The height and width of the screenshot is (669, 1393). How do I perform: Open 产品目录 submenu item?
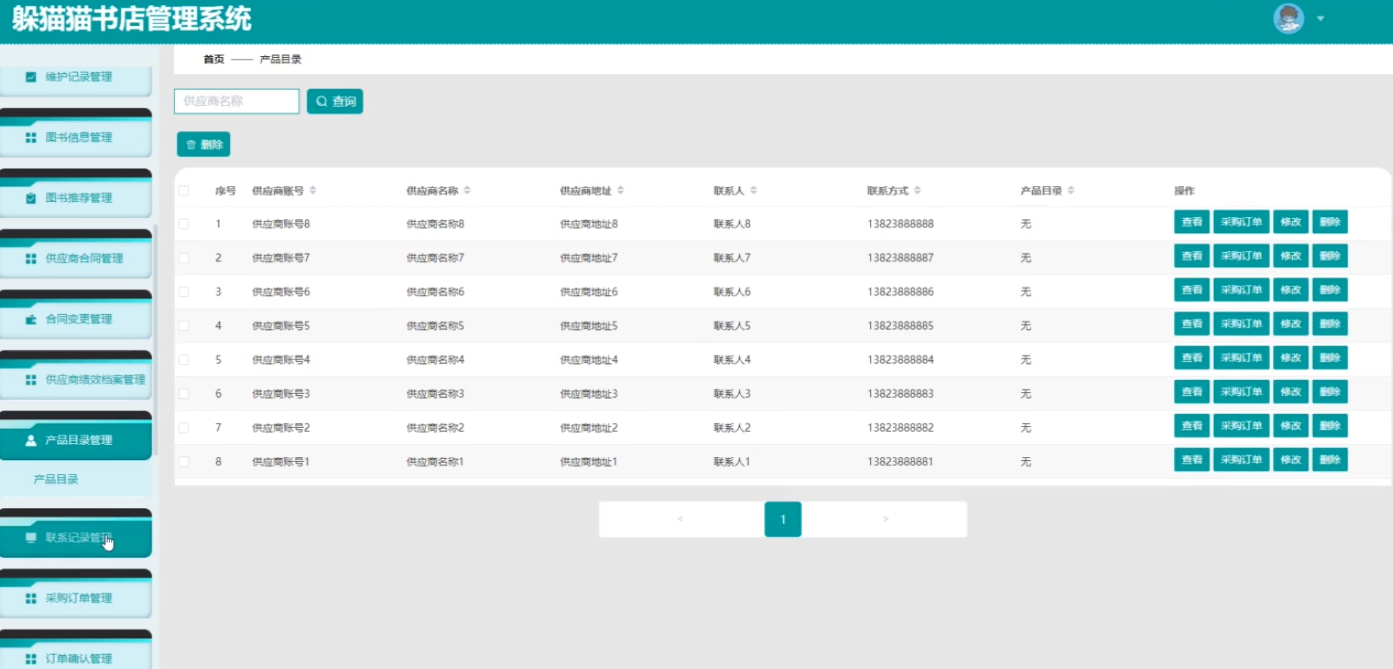pyautogui.click(x=56, y=480)
